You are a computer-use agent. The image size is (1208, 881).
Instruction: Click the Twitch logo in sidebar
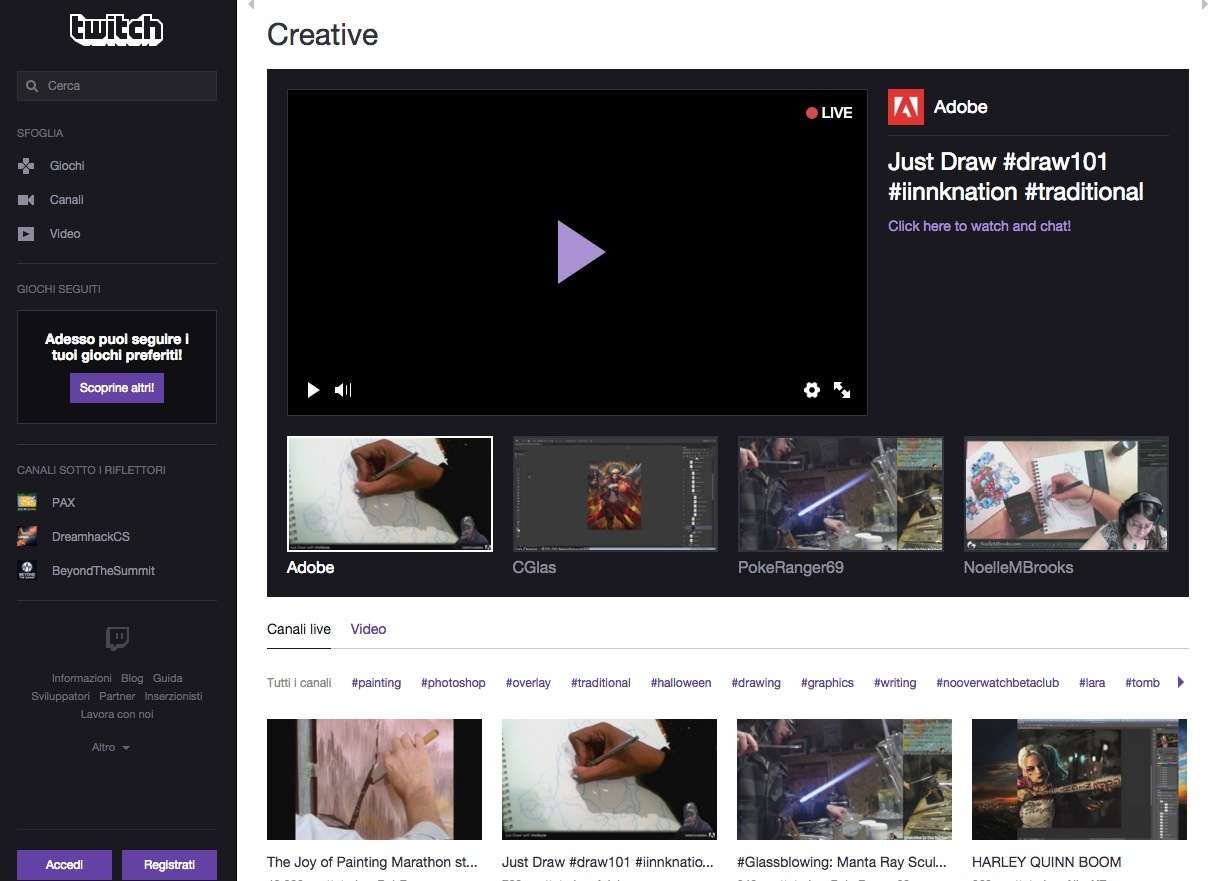point(116,29)
